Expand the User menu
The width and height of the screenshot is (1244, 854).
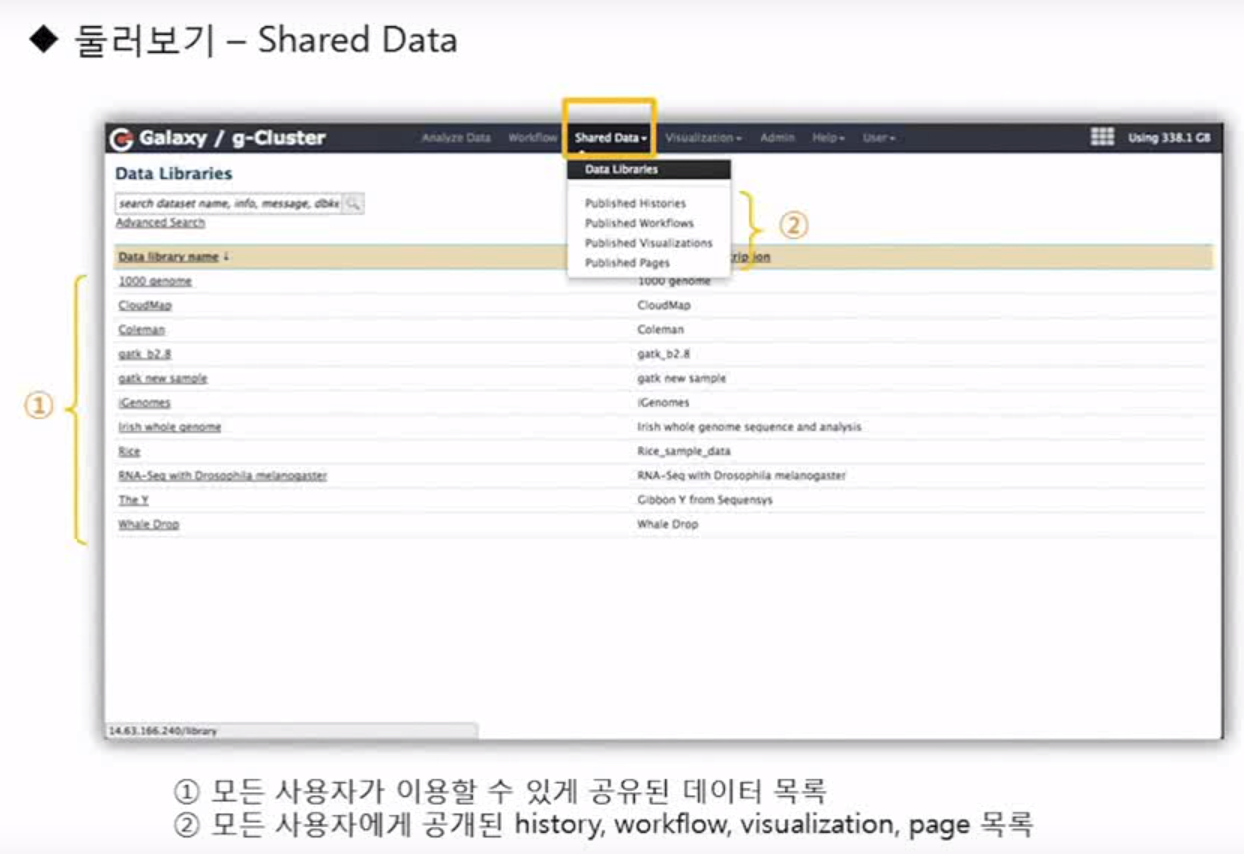879,138
